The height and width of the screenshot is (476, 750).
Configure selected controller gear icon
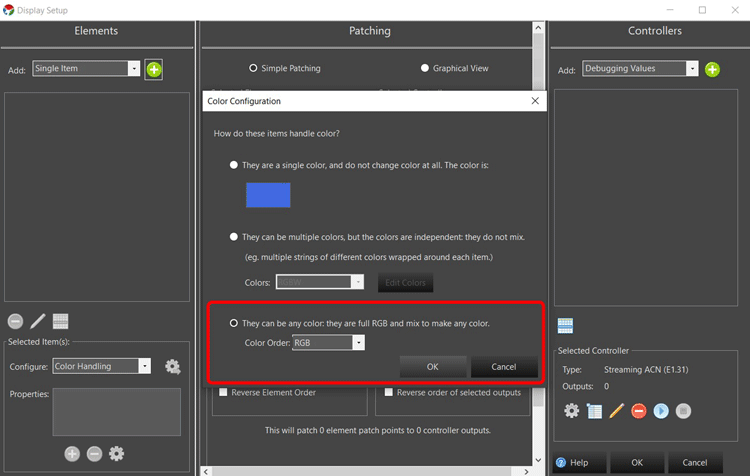[572, 411]
